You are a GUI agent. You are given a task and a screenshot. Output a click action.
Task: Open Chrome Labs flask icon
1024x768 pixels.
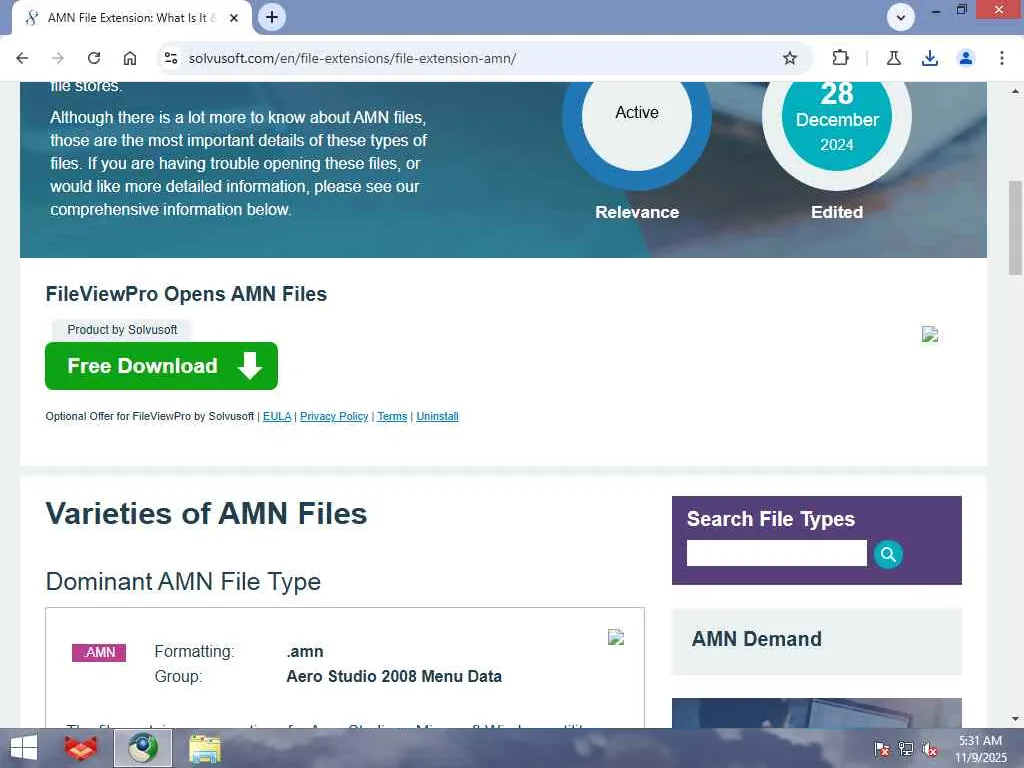point(893,58)
